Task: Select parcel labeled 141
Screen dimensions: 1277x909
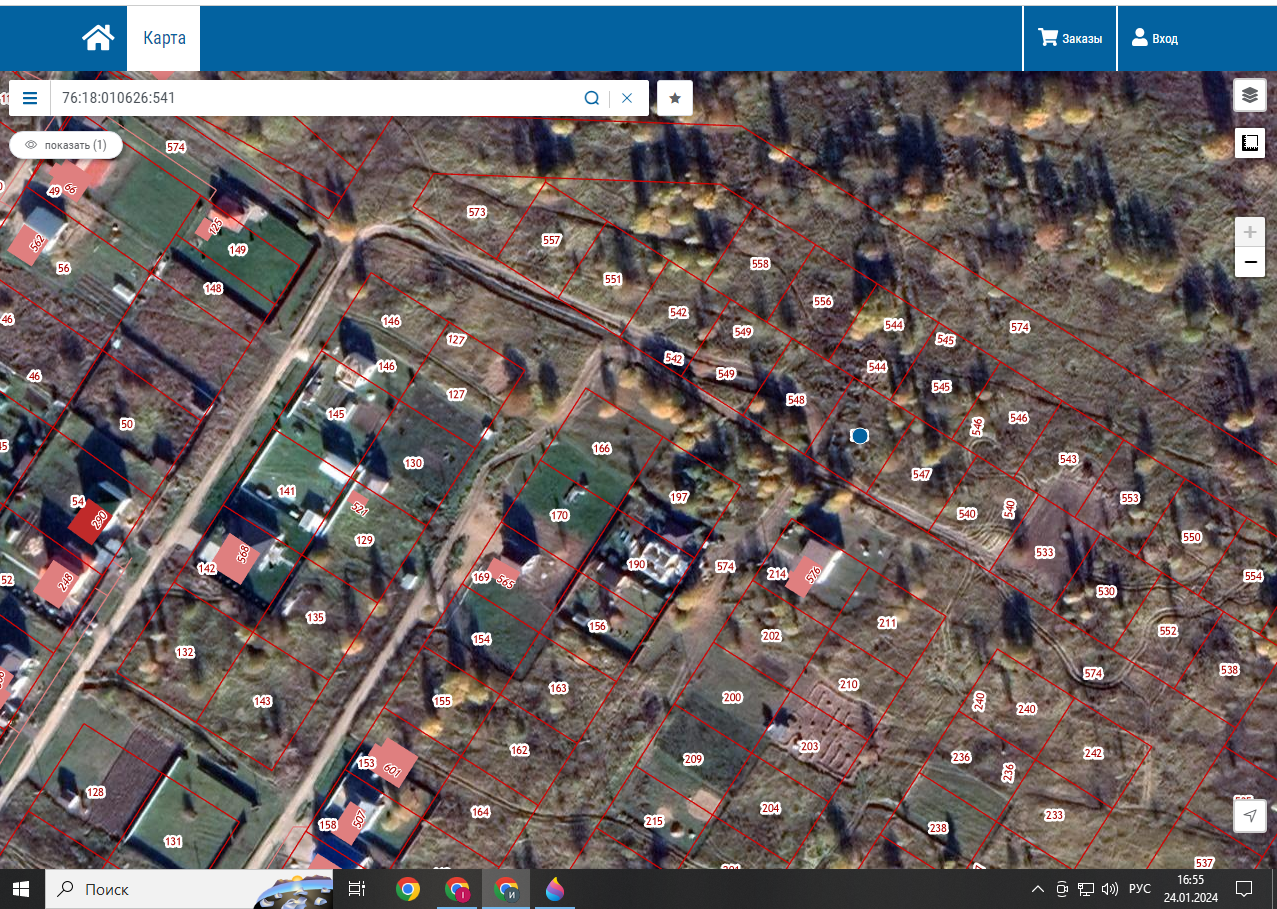Action: click(287, 491)
